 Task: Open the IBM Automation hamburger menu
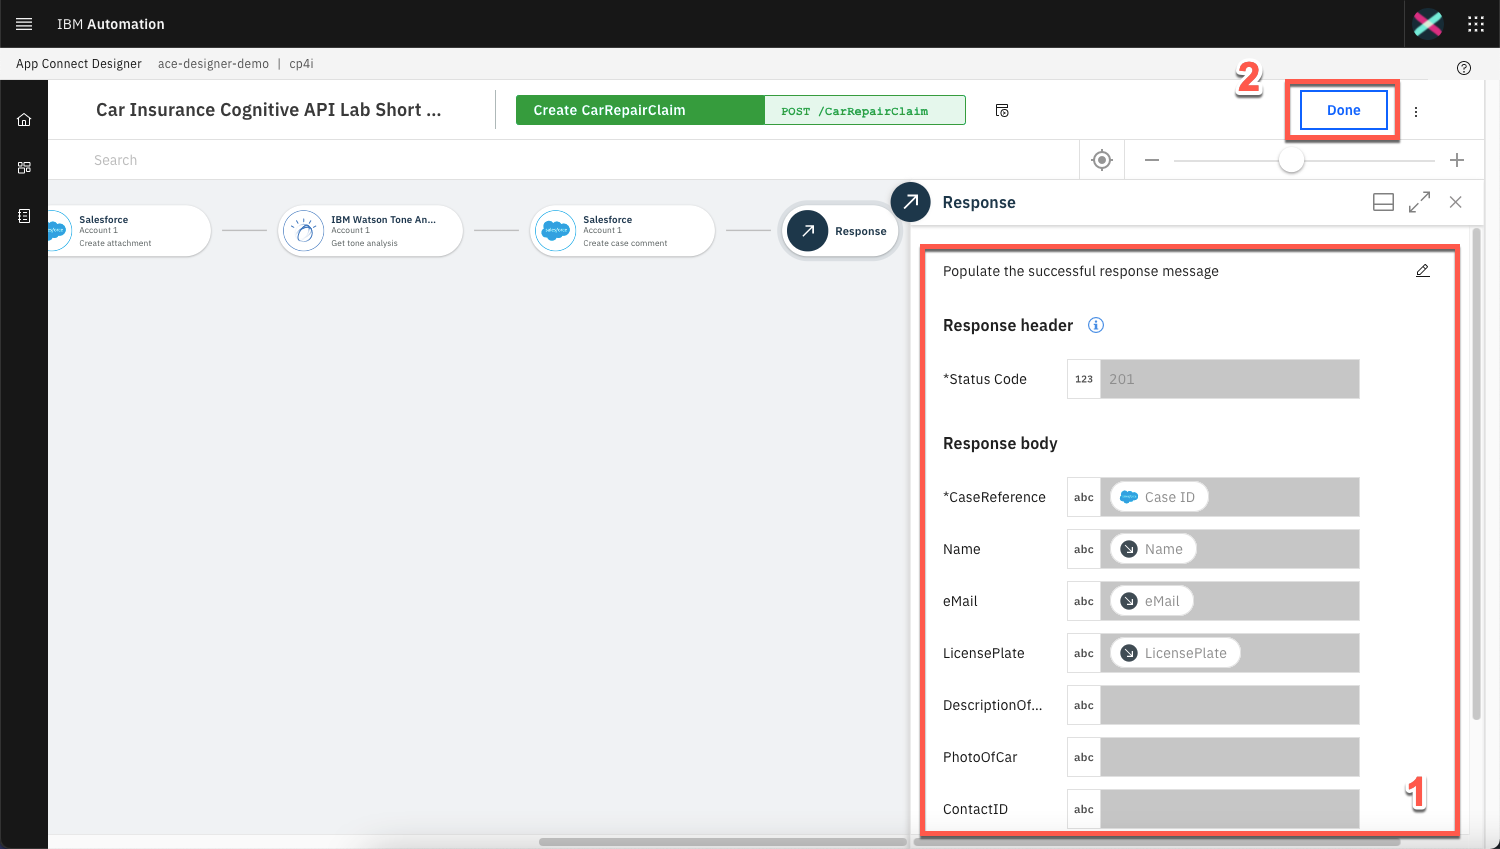pyautogui.click(x=24, y=24)
